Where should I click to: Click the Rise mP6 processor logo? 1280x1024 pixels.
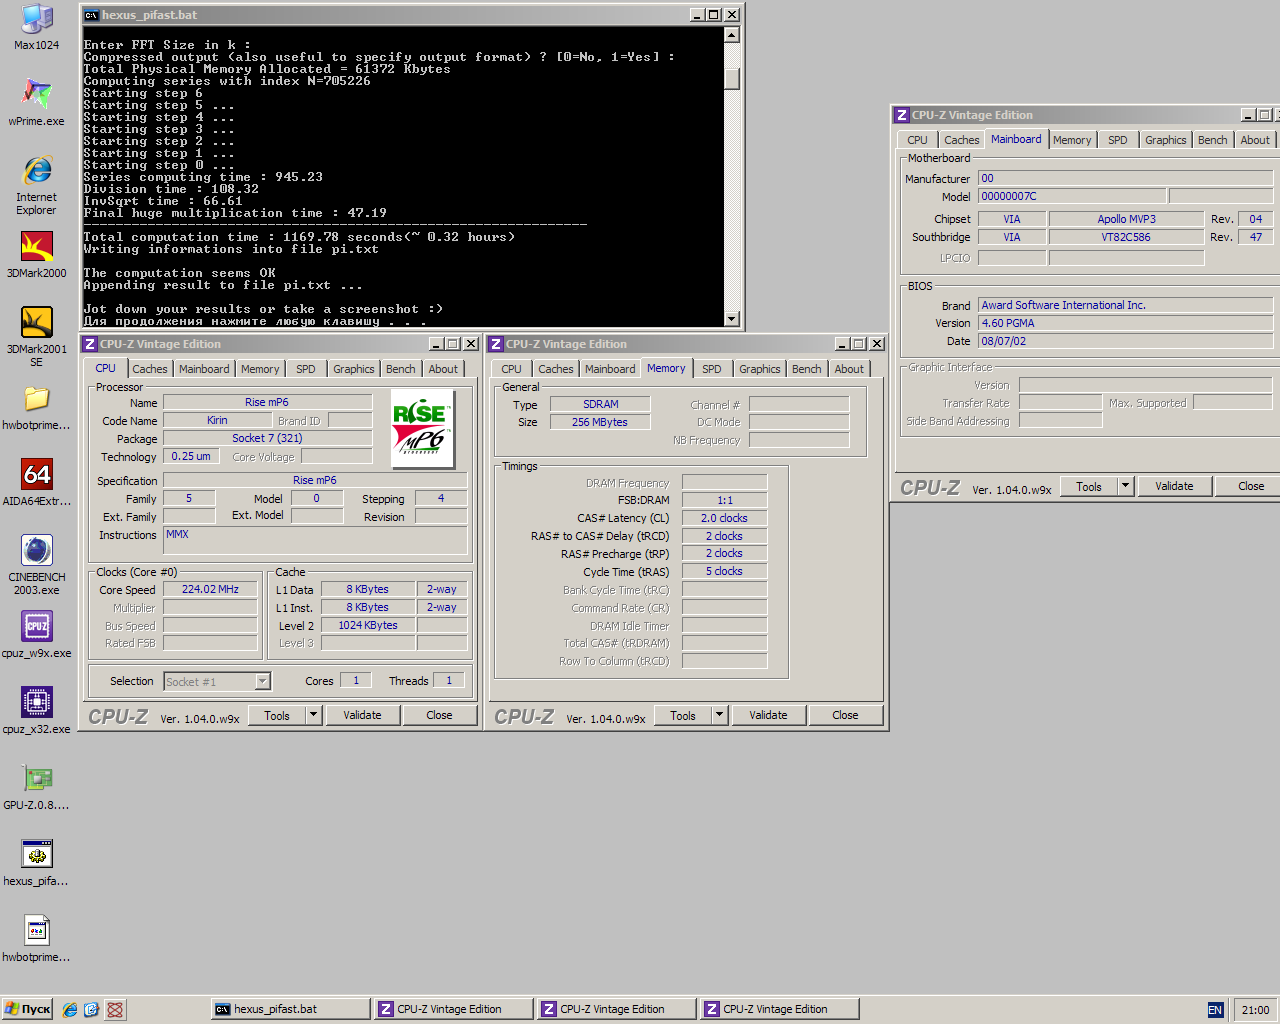(423, 429)
